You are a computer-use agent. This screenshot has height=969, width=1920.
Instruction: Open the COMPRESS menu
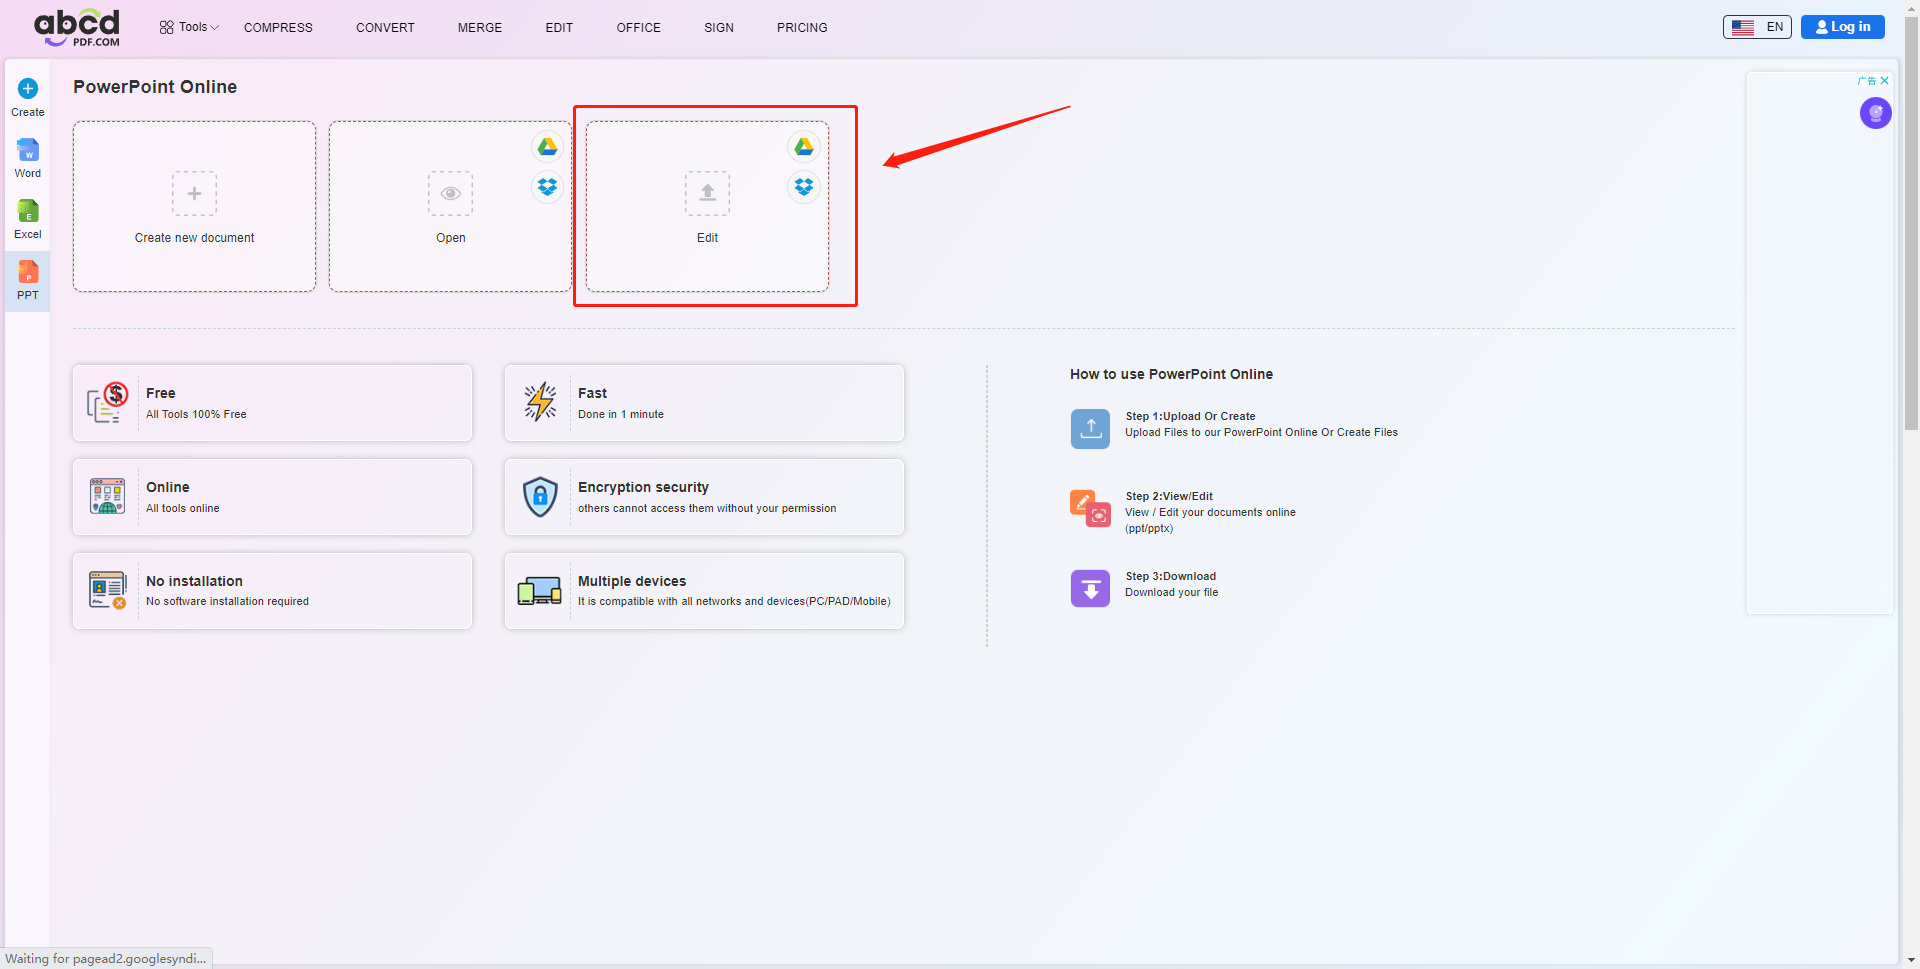point(278,28)
